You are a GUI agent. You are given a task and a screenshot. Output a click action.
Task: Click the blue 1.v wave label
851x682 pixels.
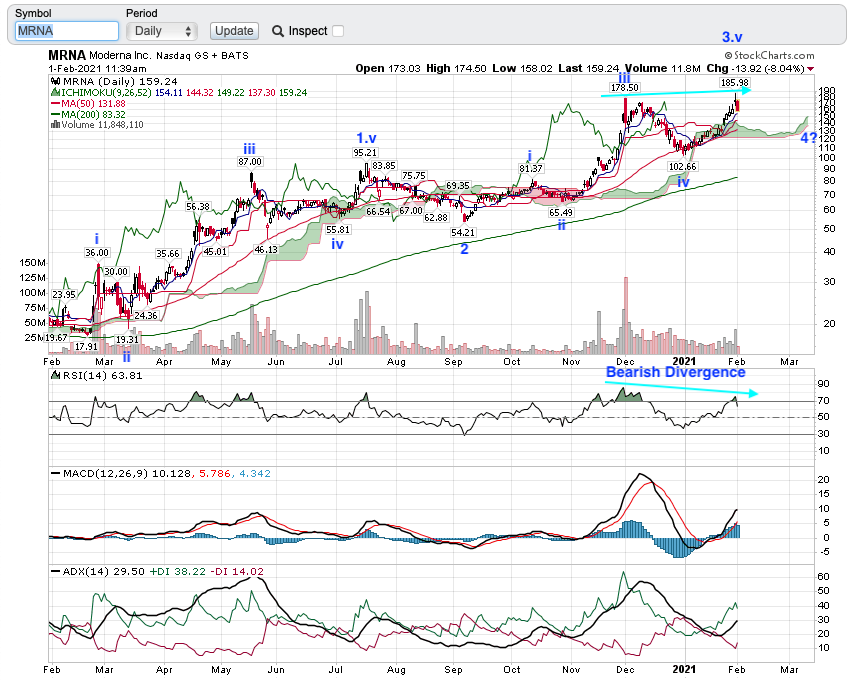point(365,137)
